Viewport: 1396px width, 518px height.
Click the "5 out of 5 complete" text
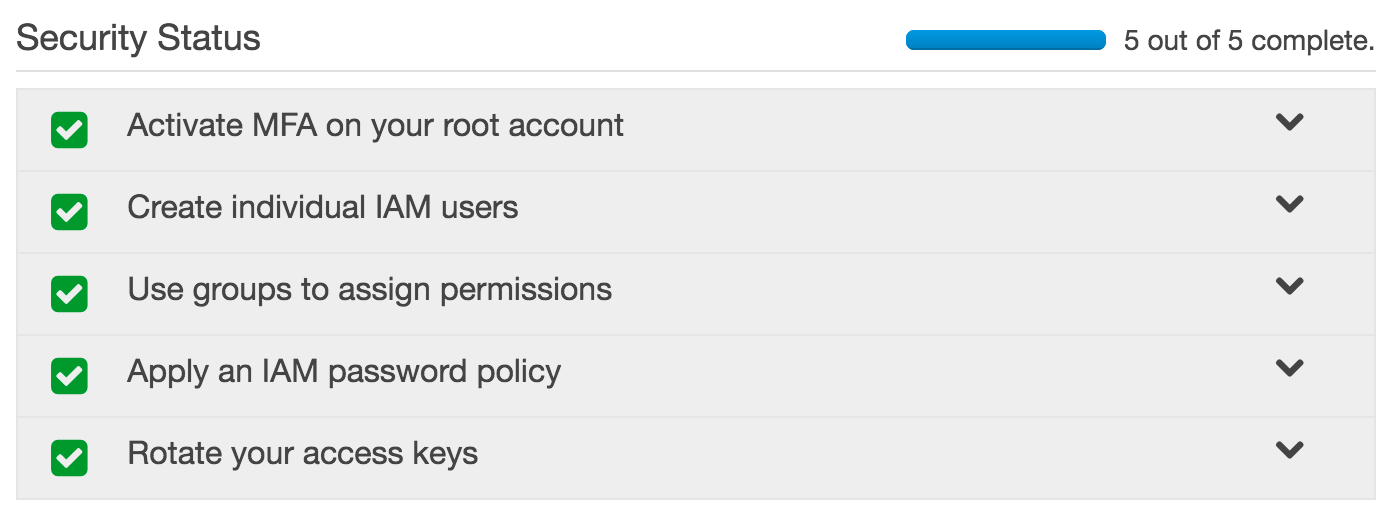[1249, 41]
